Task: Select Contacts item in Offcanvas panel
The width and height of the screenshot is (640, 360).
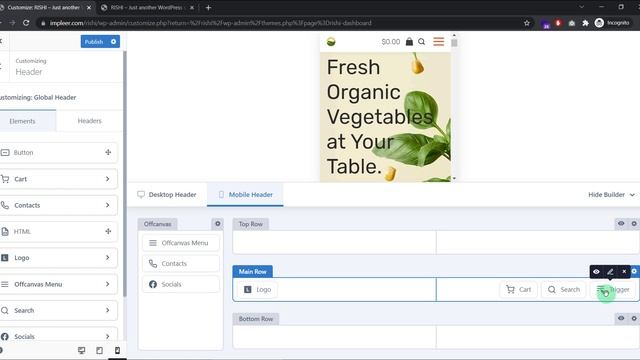Action: coord(181,264)
